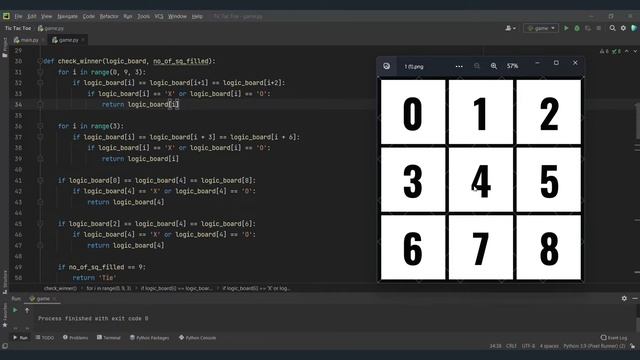Go to previous highlighted error arrow

click(x=627, y=51)
